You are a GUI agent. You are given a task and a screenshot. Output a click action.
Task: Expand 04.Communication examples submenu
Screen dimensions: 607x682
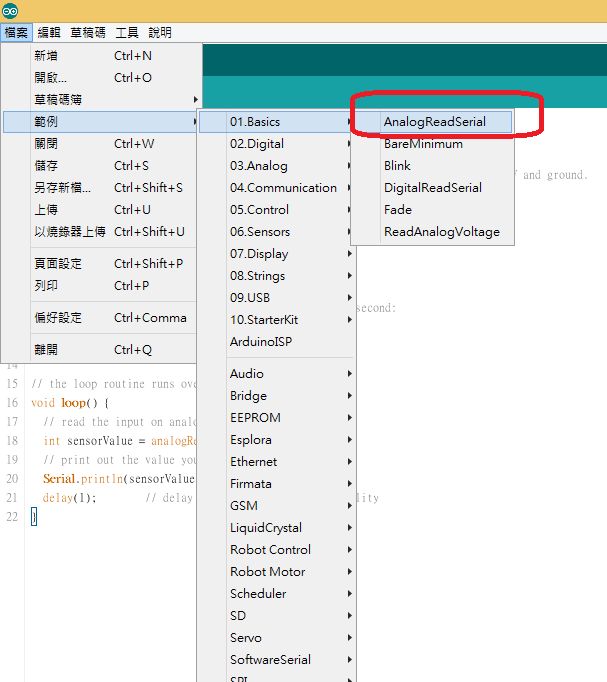pos(276,188)
